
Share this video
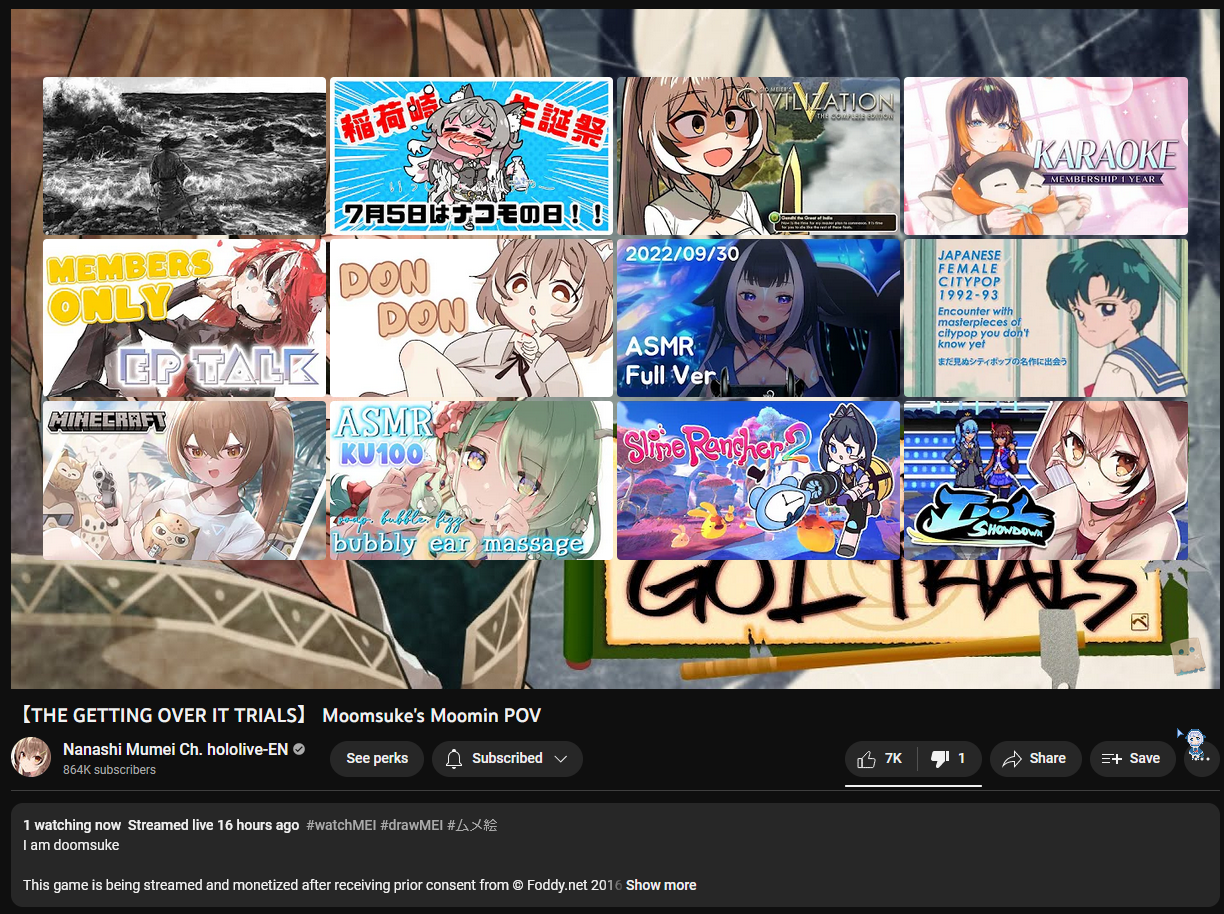[x=1035, y=759]
